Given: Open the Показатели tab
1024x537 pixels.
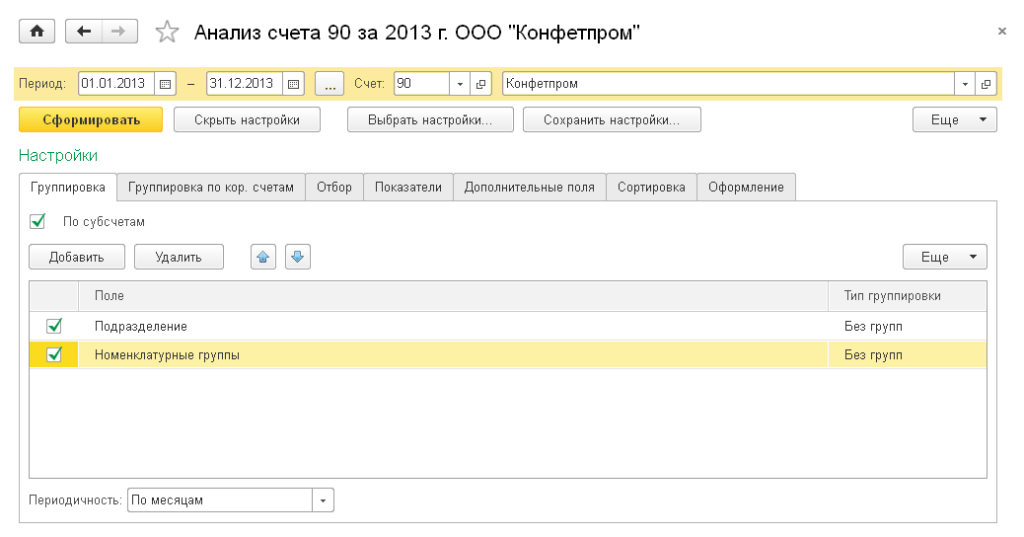Looking at the screenshot, I should (x=408, y=187).
